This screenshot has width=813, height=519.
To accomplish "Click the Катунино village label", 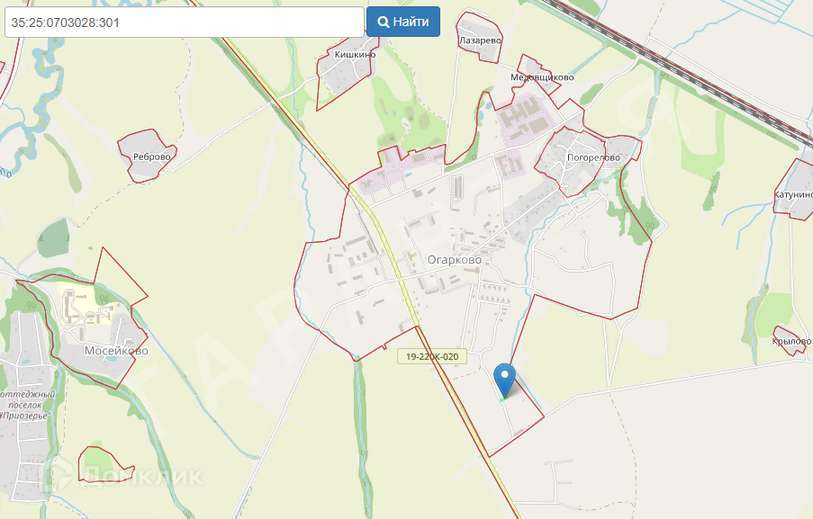I will click(793, 194).
